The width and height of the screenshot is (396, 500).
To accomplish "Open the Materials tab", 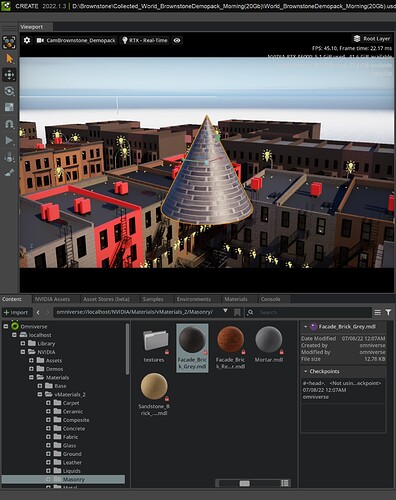I will pyautogui.click(x=236, y=299).
